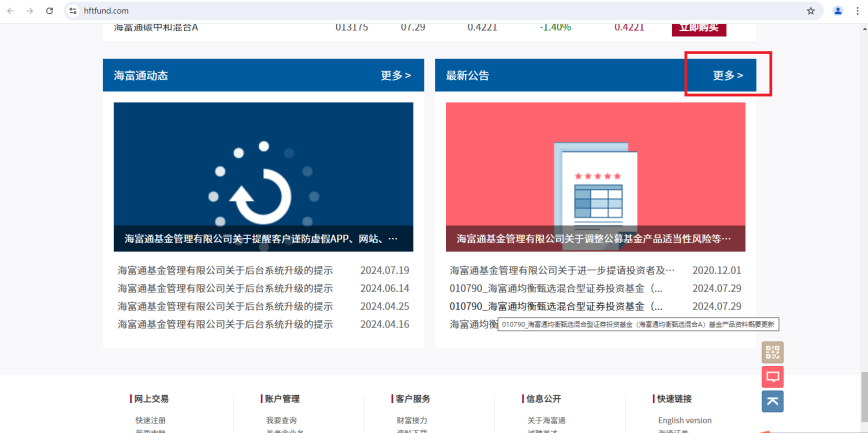Open headline about 调整公募基金产品适当性风险等
The image size is (868, 433).
[594, 239]
